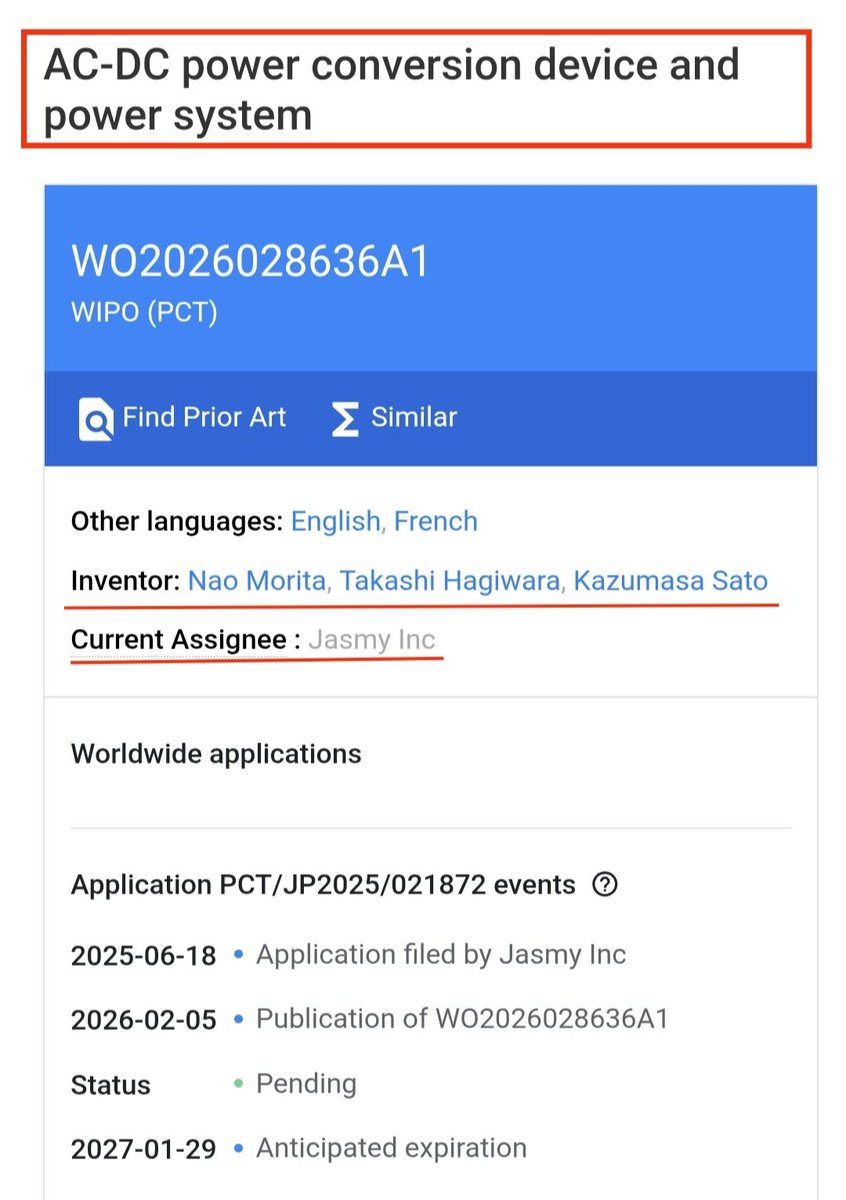The width and height of the screenshot is (846, 1200).
Task: Click Anticipated expiration event text
Action: [391, 1148]
